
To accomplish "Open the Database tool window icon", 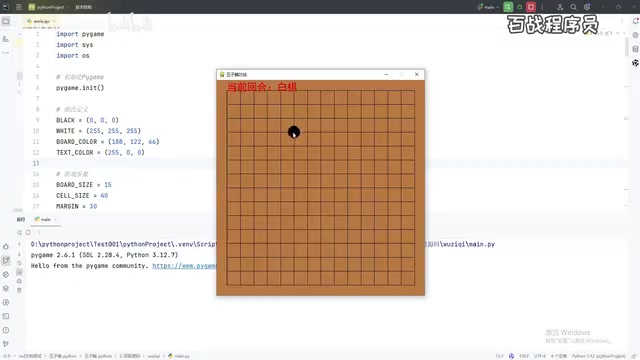I will tap(635, 49).
